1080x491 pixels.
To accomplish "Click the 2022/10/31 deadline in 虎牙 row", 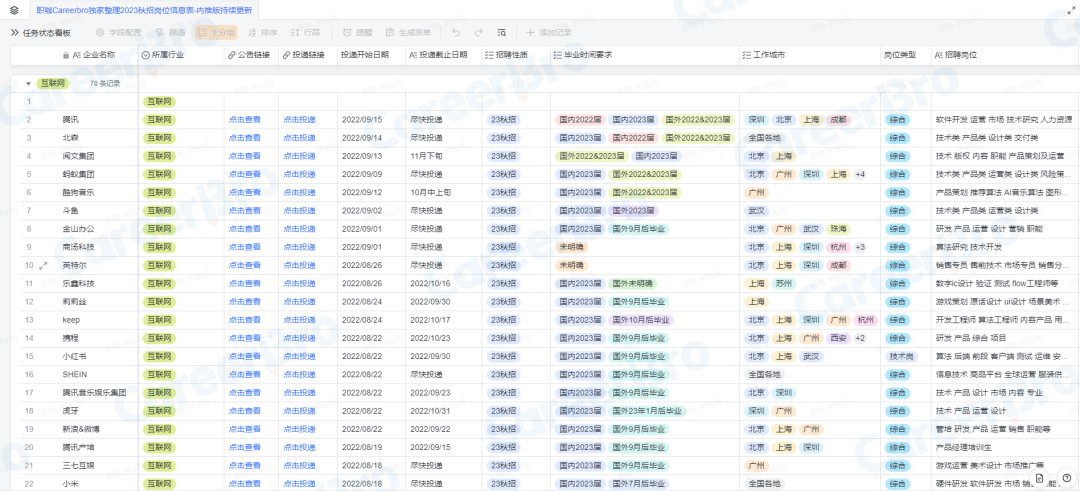I will 444,411.
